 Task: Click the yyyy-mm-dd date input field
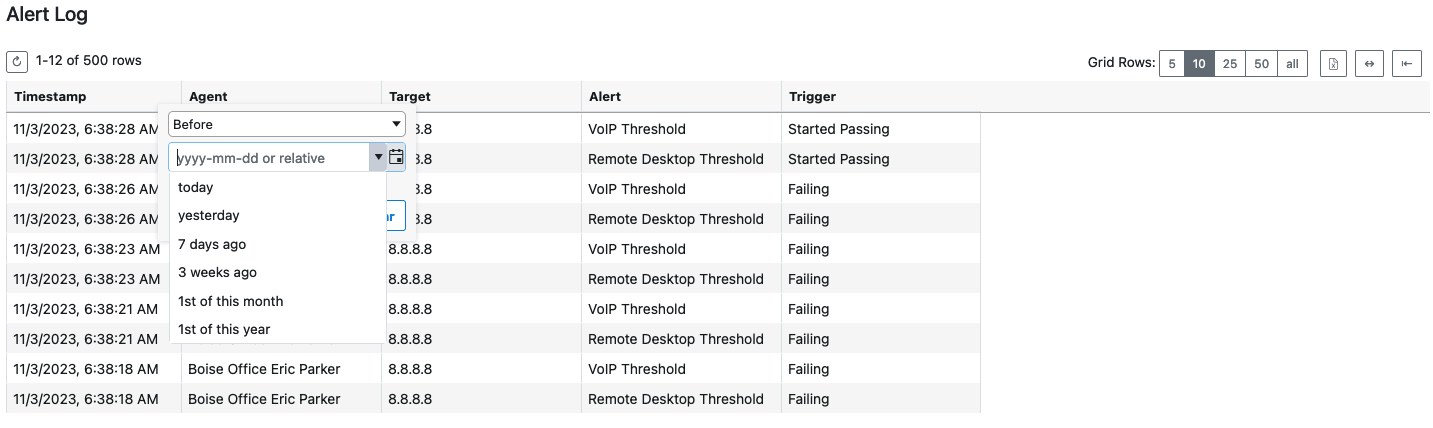(270, 157)
